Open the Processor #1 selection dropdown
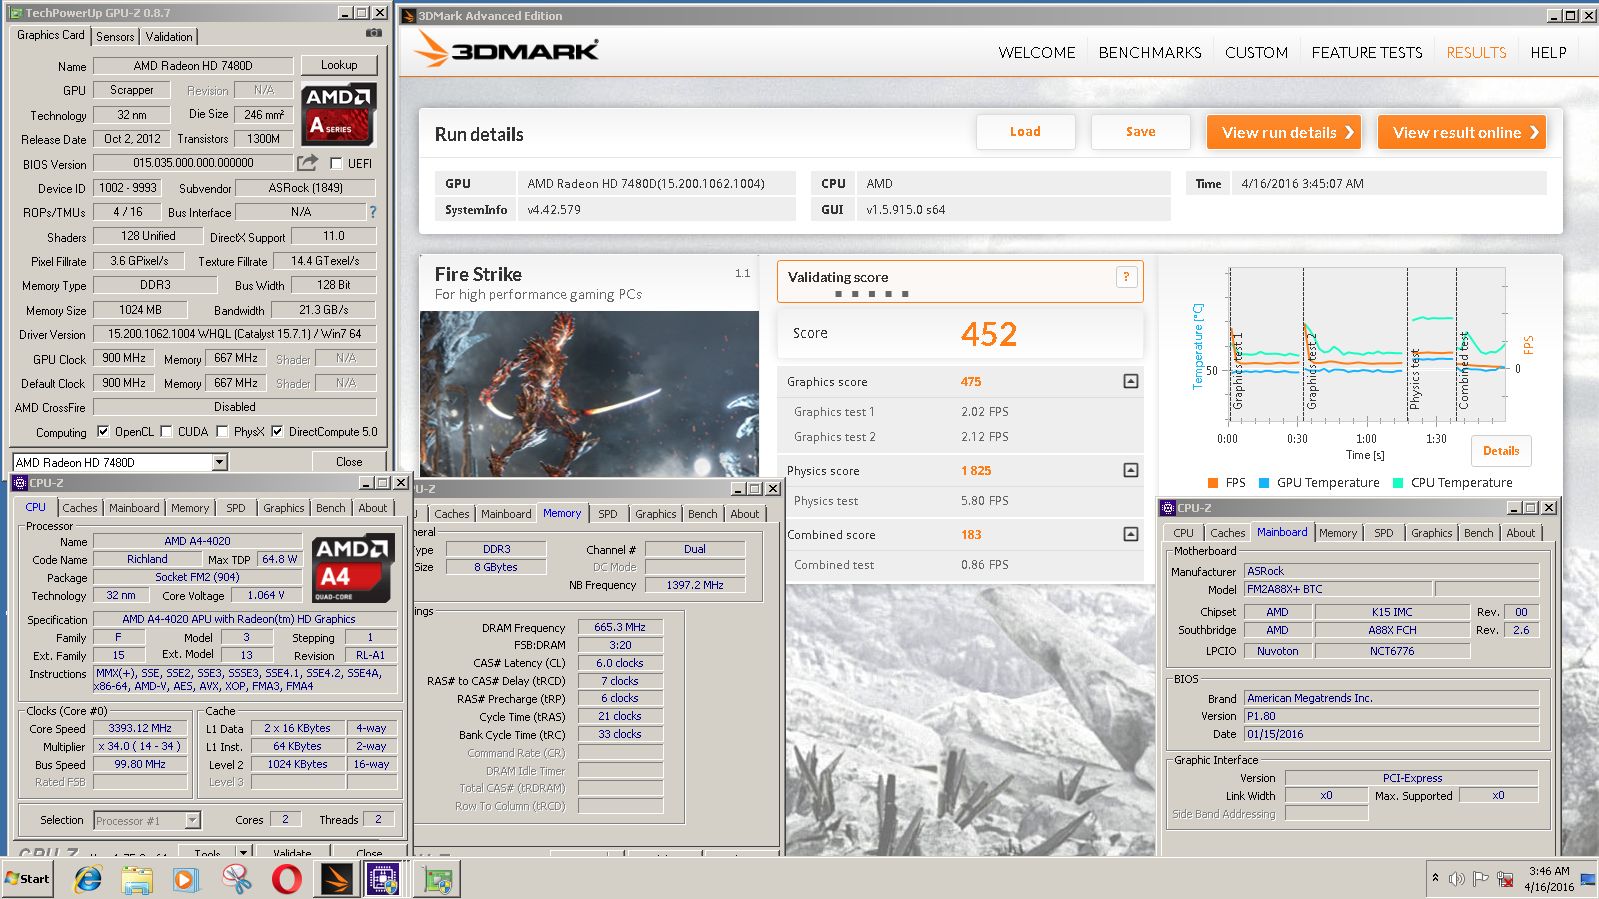The width and height of the screenshot is (1599, 899). 193,820
